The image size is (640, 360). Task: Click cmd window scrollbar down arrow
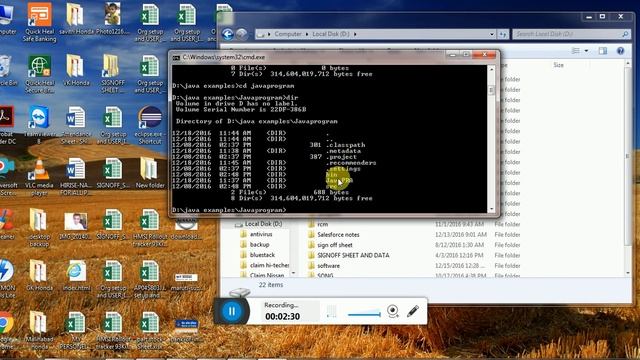[491, 209]
